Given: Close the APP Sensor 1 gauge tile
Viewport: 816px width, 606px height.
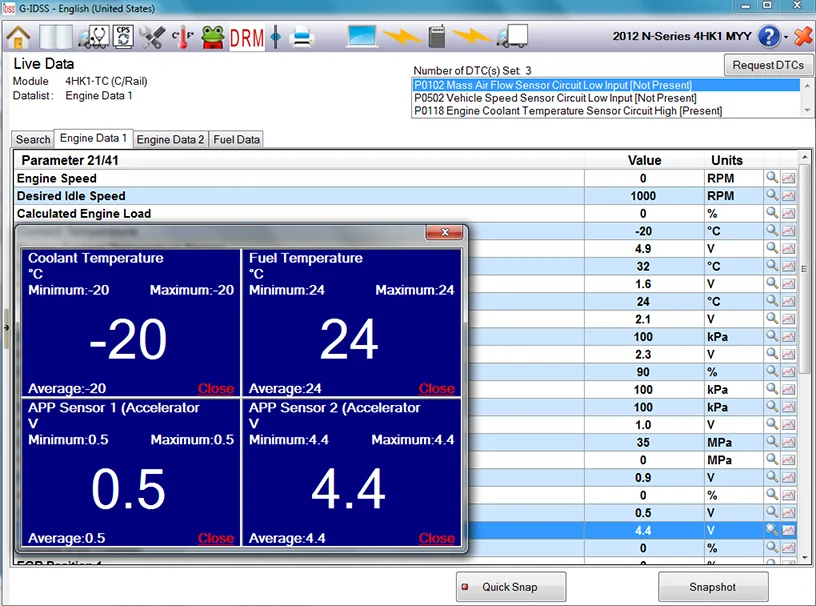Looking at the screenshot, I should [216, 538].
